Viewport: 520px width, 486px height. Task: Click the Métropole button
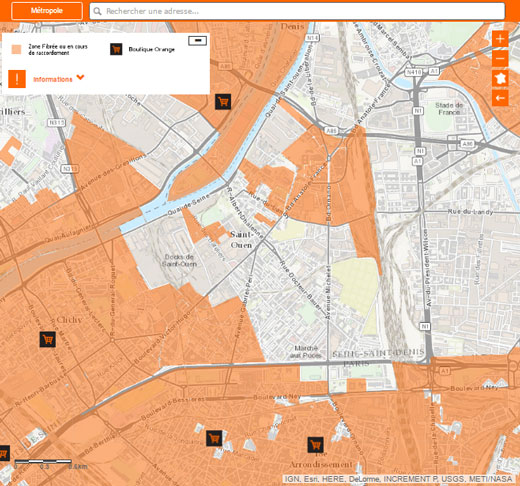(47, 11)
